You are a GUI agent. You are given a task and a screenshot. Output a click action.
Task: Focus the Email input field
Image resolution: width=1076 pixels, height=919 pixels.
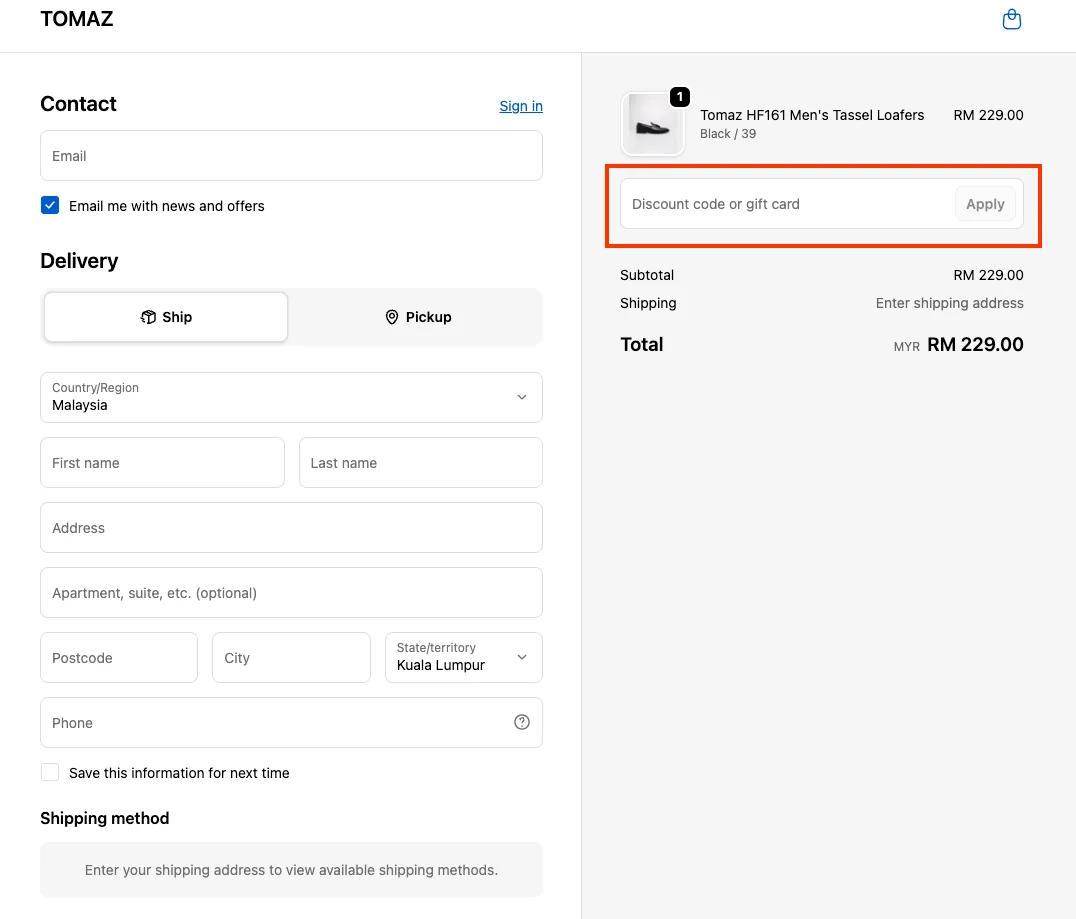[291, 156]
